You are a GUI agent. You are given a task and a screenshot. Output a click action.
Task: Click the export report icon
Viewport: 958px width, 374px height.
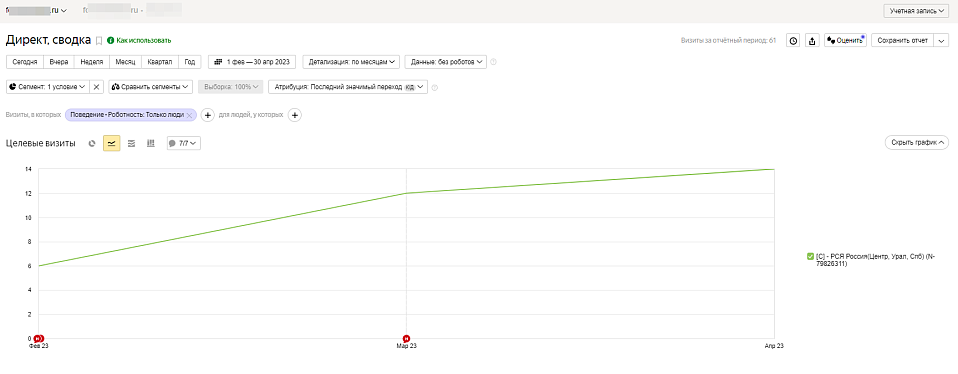click(812, 41)
